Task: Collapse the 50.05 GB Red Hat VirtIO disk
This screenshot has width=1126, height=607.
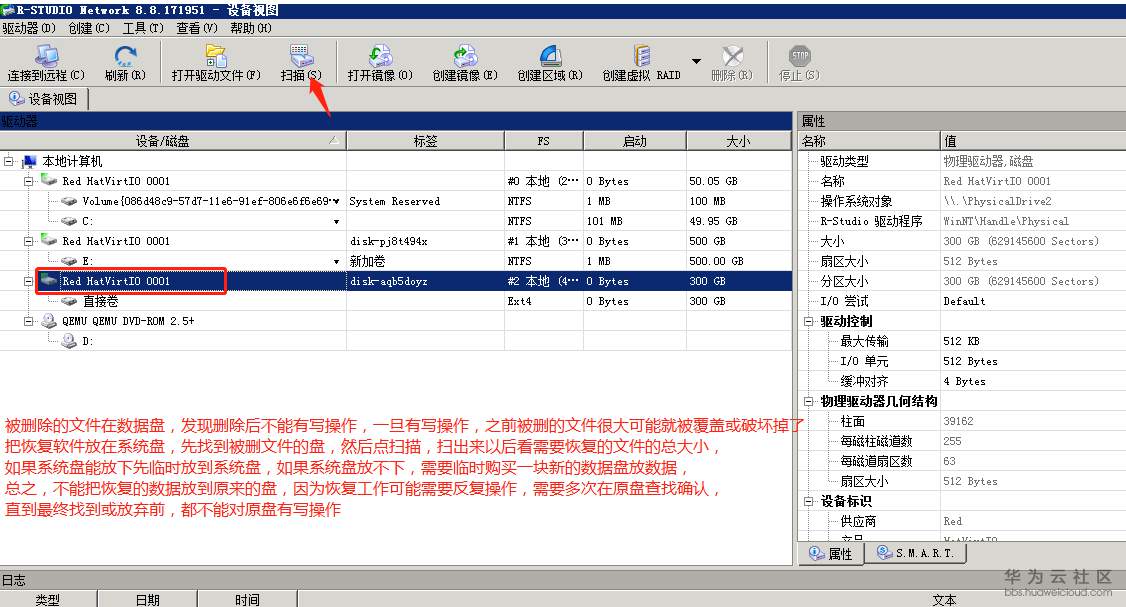Action: coord(28,181)
